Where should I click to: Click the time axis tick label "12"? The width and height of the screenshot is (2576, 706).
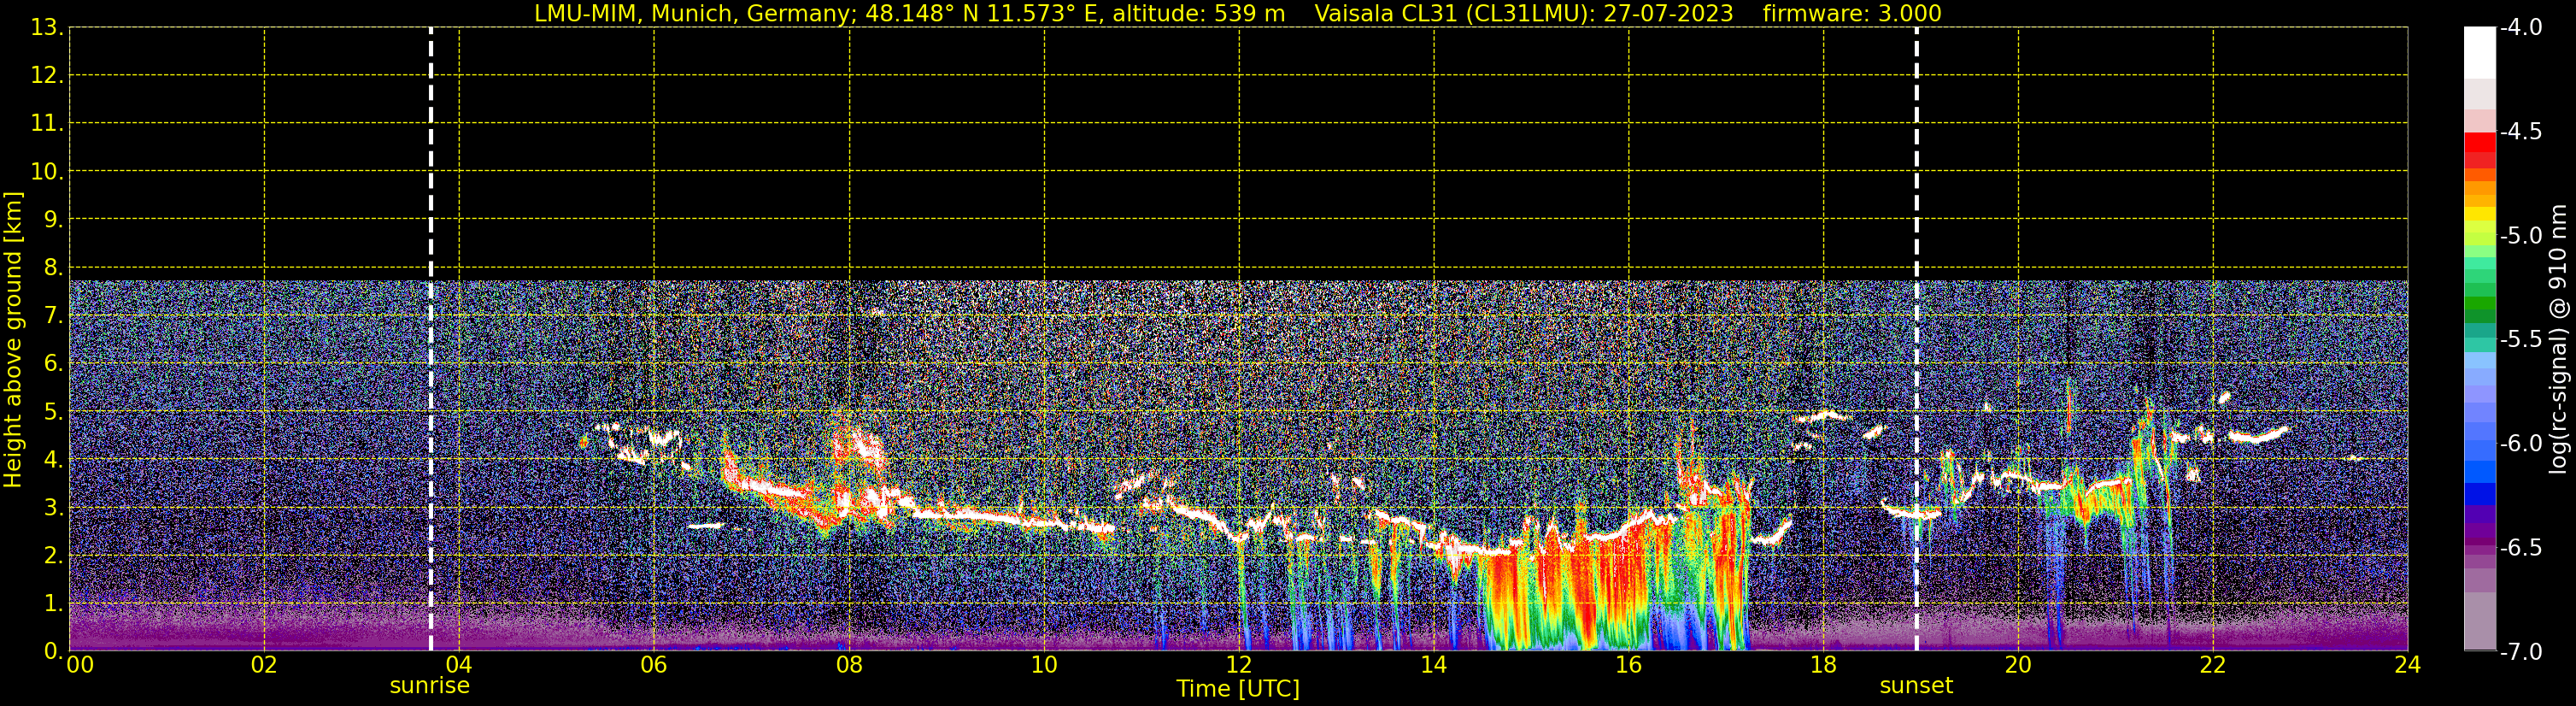(x=1239, y=665)
